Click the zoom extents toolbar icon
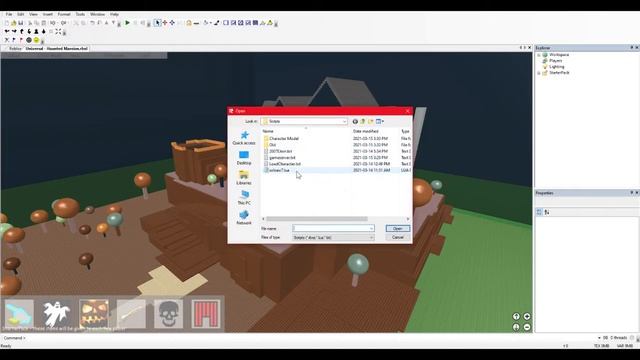 click(58, 31)
